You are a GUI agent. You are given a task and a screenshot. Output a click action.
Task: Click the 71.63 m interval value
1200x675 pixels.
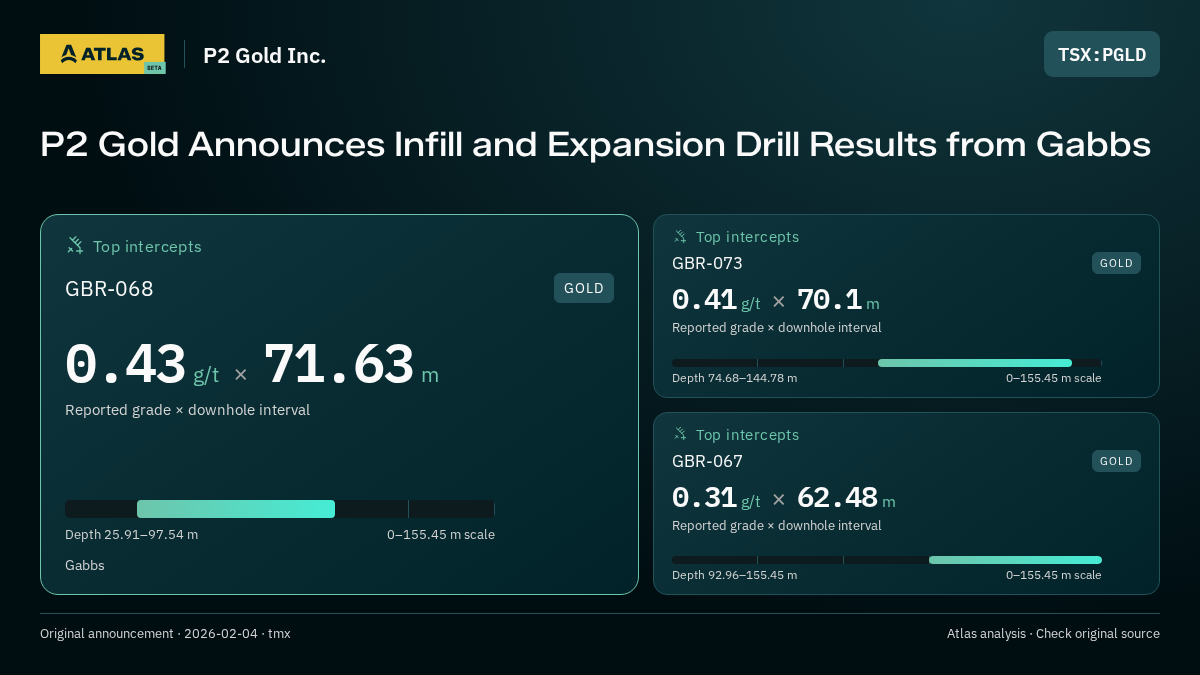[x=351, y=365]
